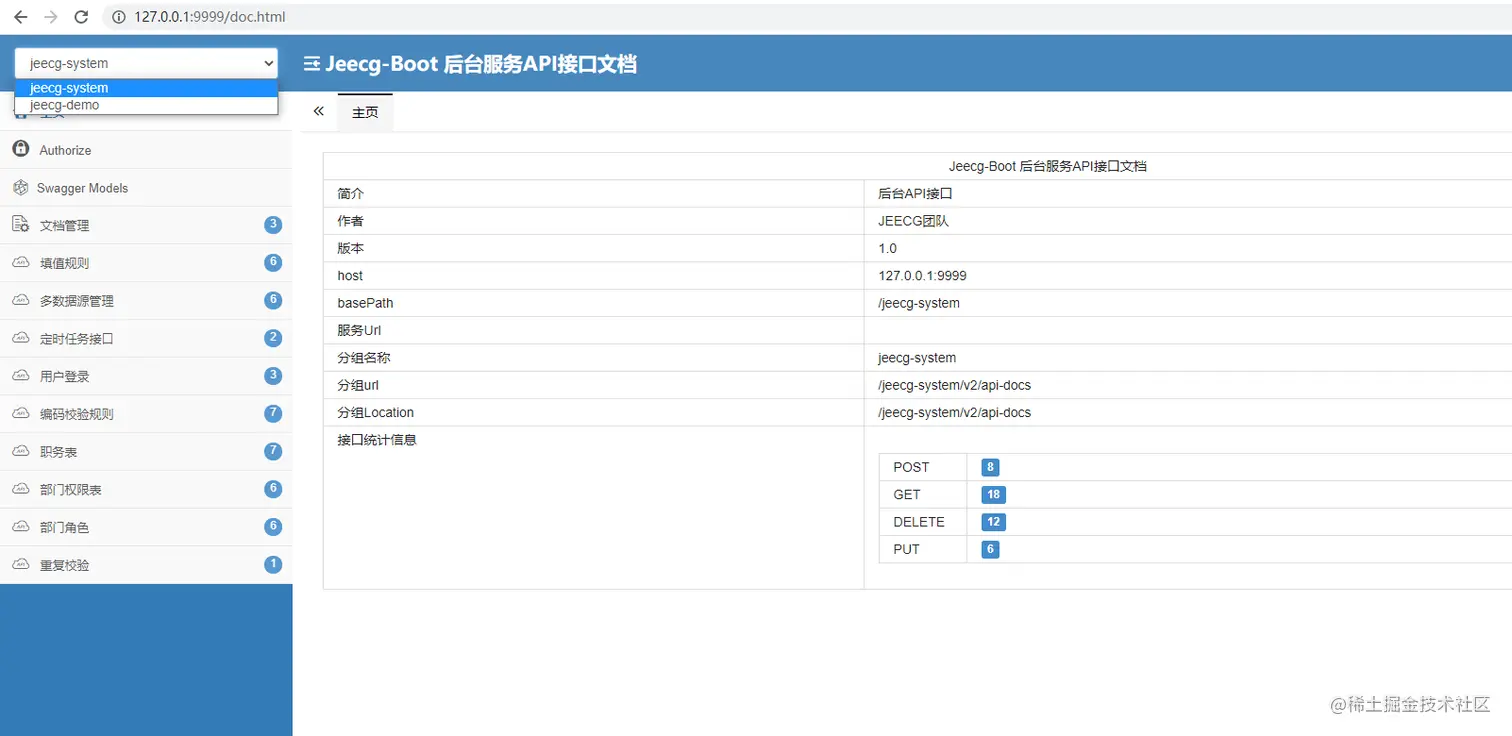The width and height of the screenshot is (1512, 736).
Task: Select jeecg-demo option in dropdown list
Action: pyautogui.click(x=146, y=105)
